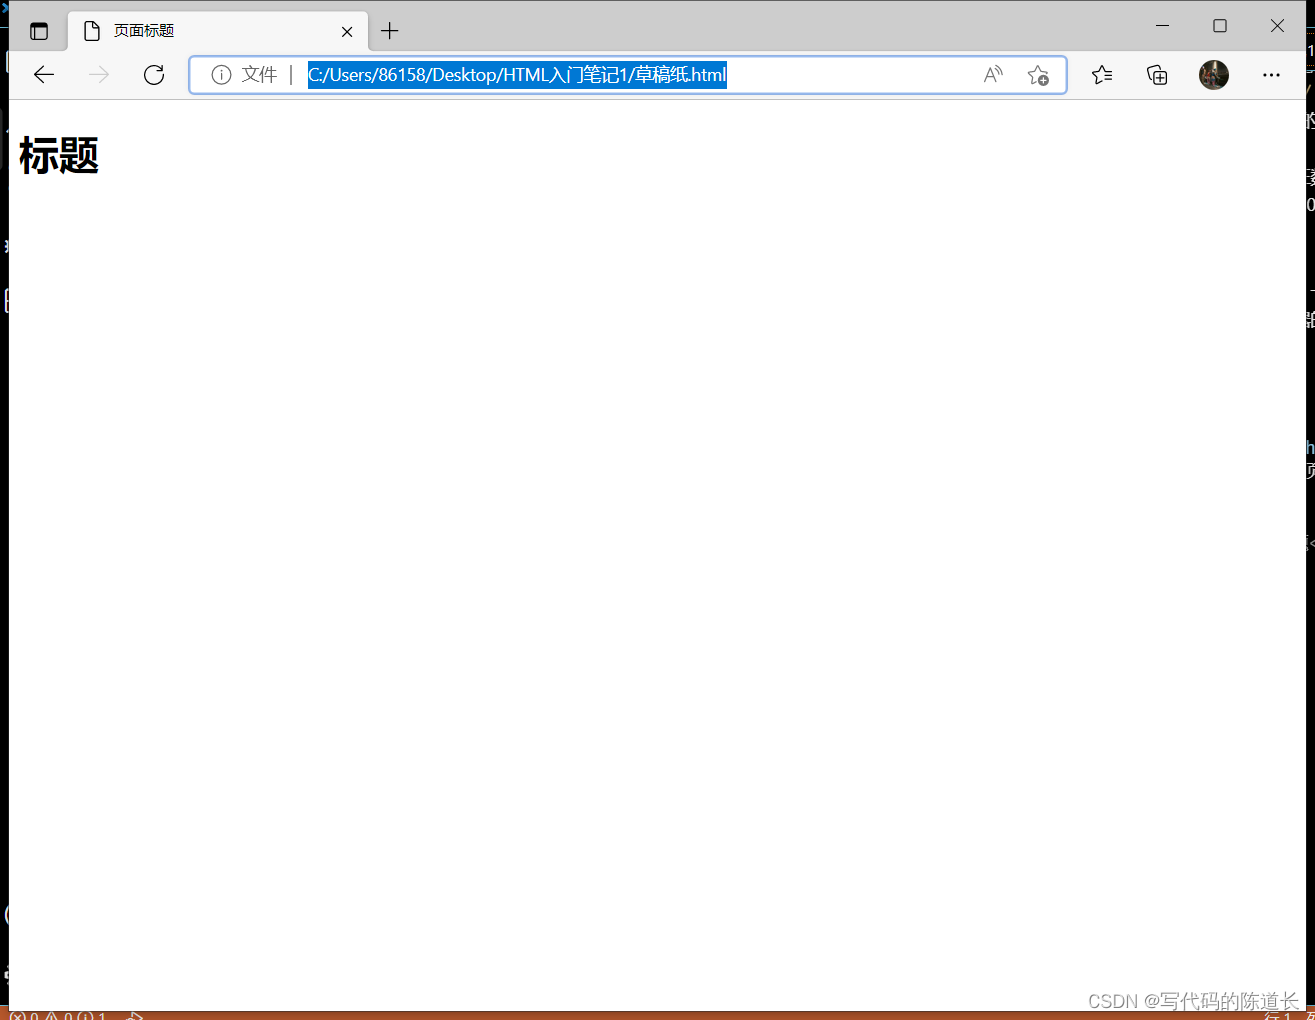The width and height of the screenshot is (1315, 1020).
Task: Go forward with the forward arrow
Action: pyautogui.click(x=98, y=75)
